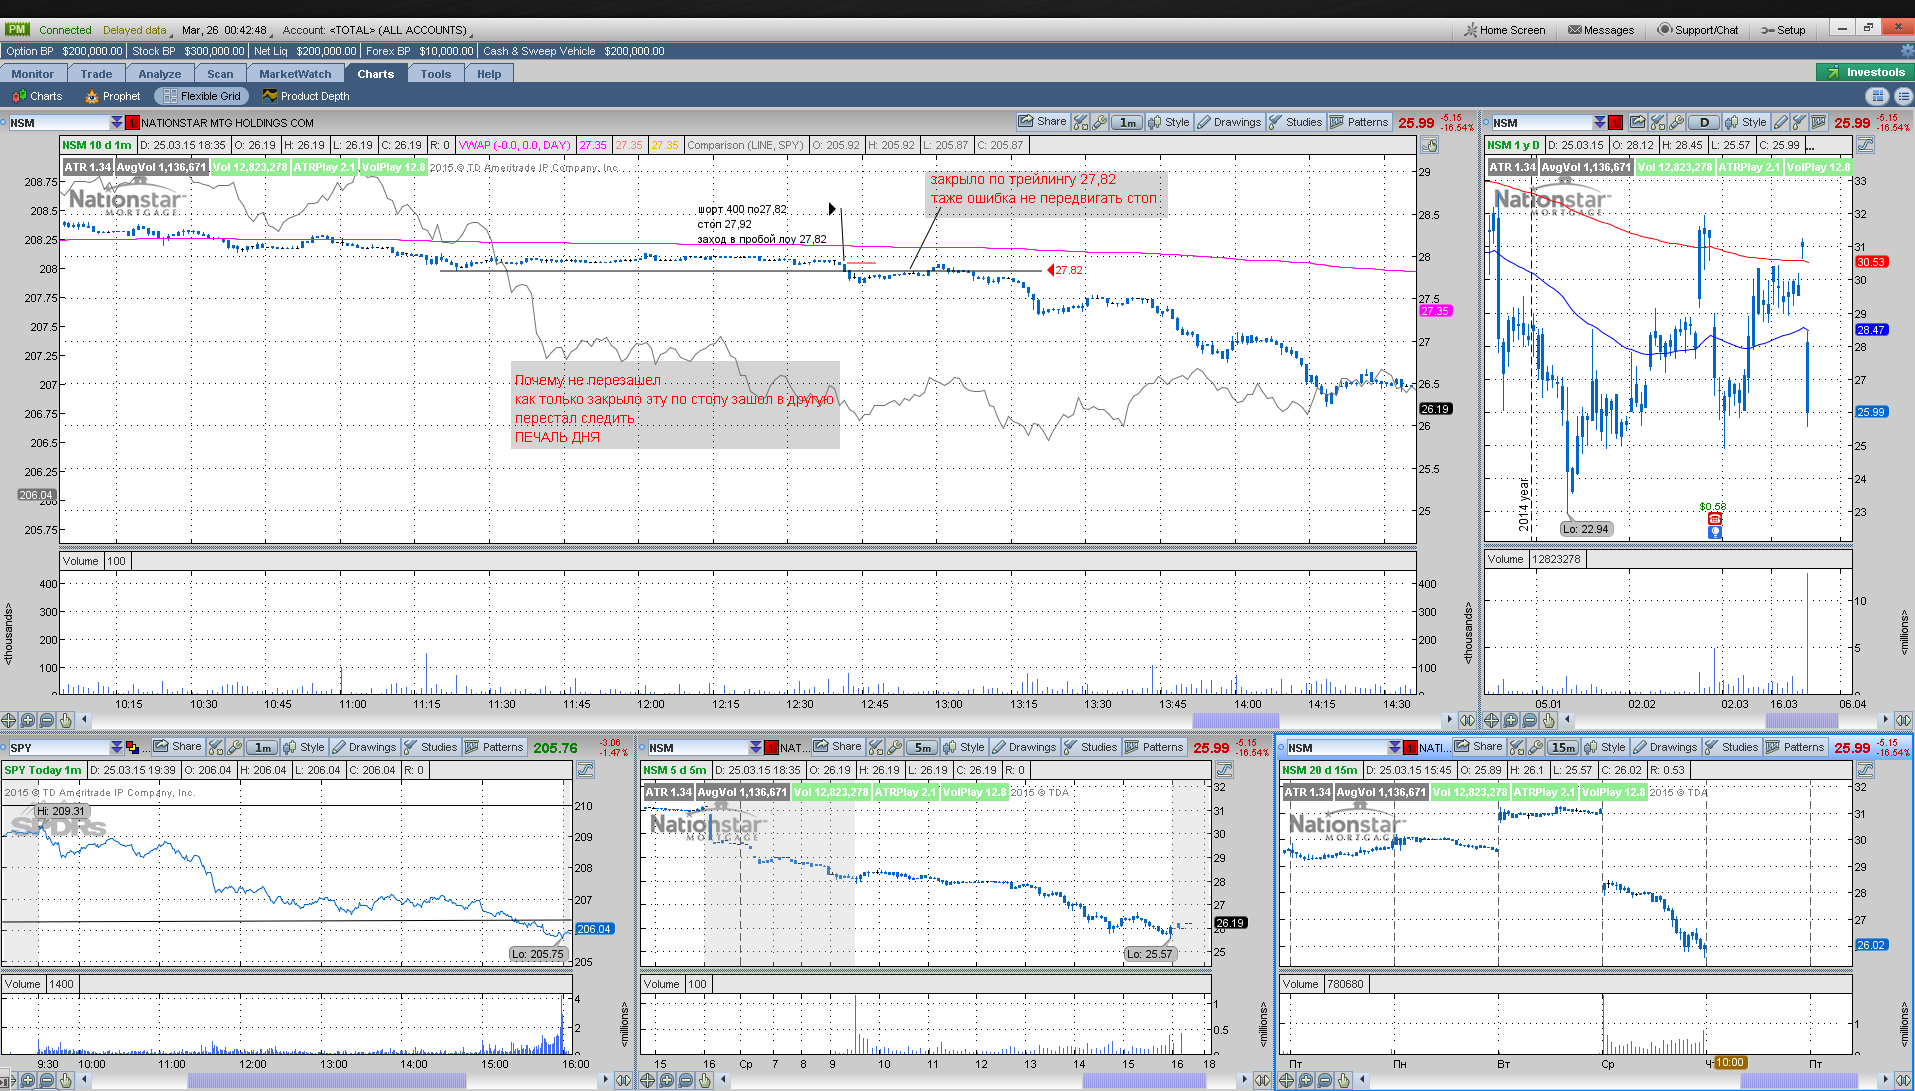The height and width of the screenshot is (1091, 1915).
Task: Select the pan hand tool under main chart
Action: coord(66,720)
